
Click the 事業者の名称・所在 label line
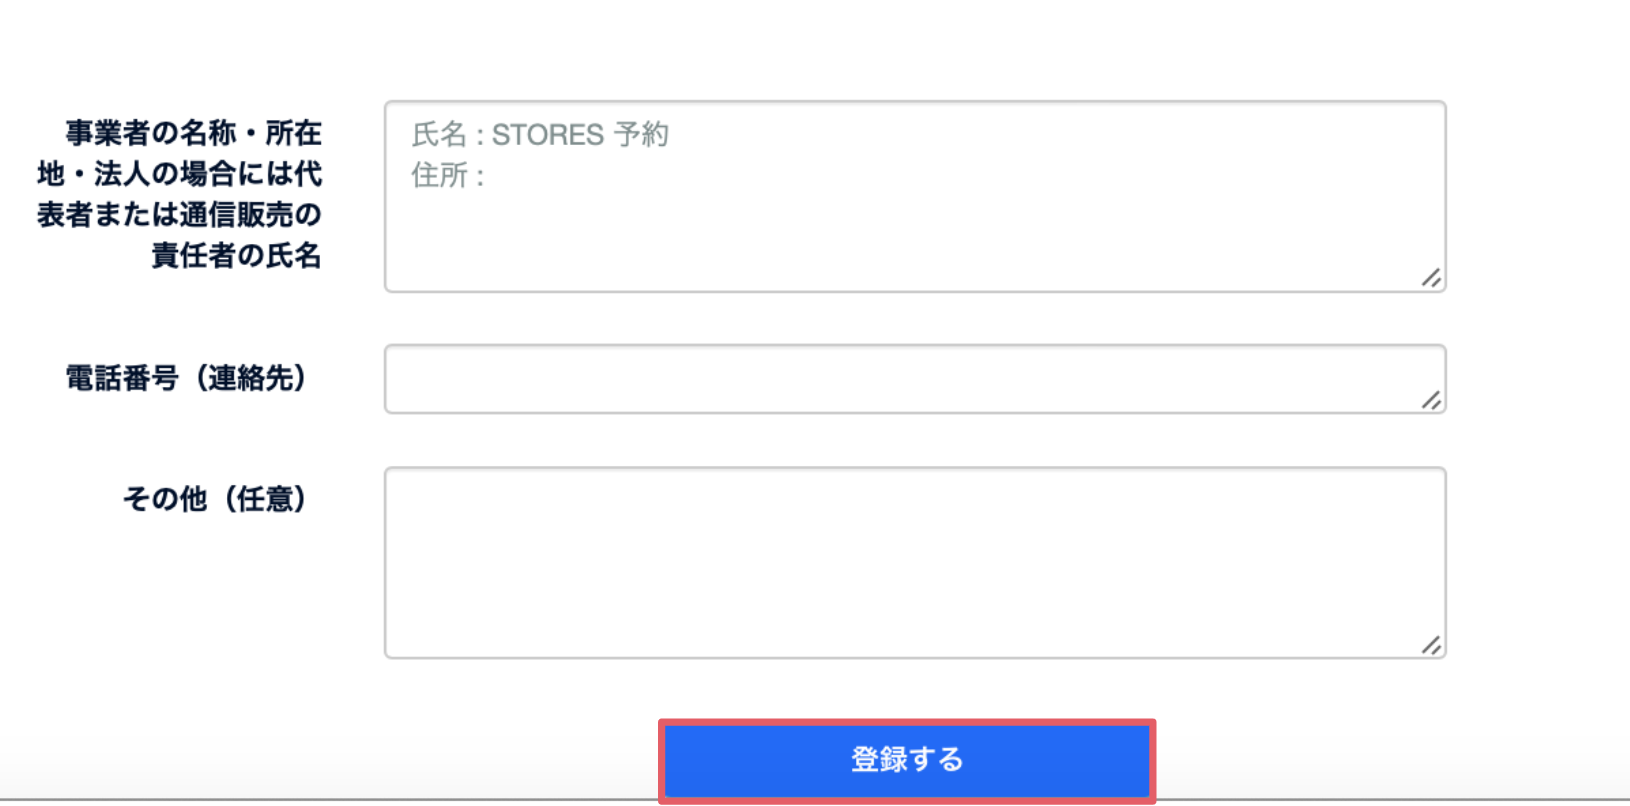pyautogui.click(x=193, y=133)
